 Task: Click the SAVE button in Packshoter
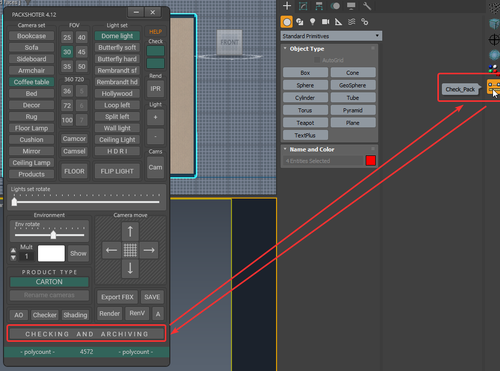(x=152, y=297)
